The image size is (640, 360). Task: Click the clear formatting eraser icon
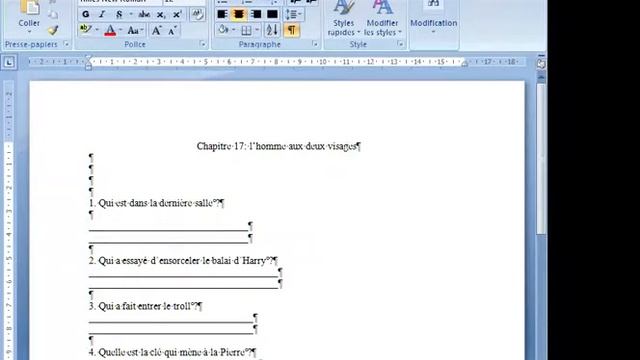point(198,15)
